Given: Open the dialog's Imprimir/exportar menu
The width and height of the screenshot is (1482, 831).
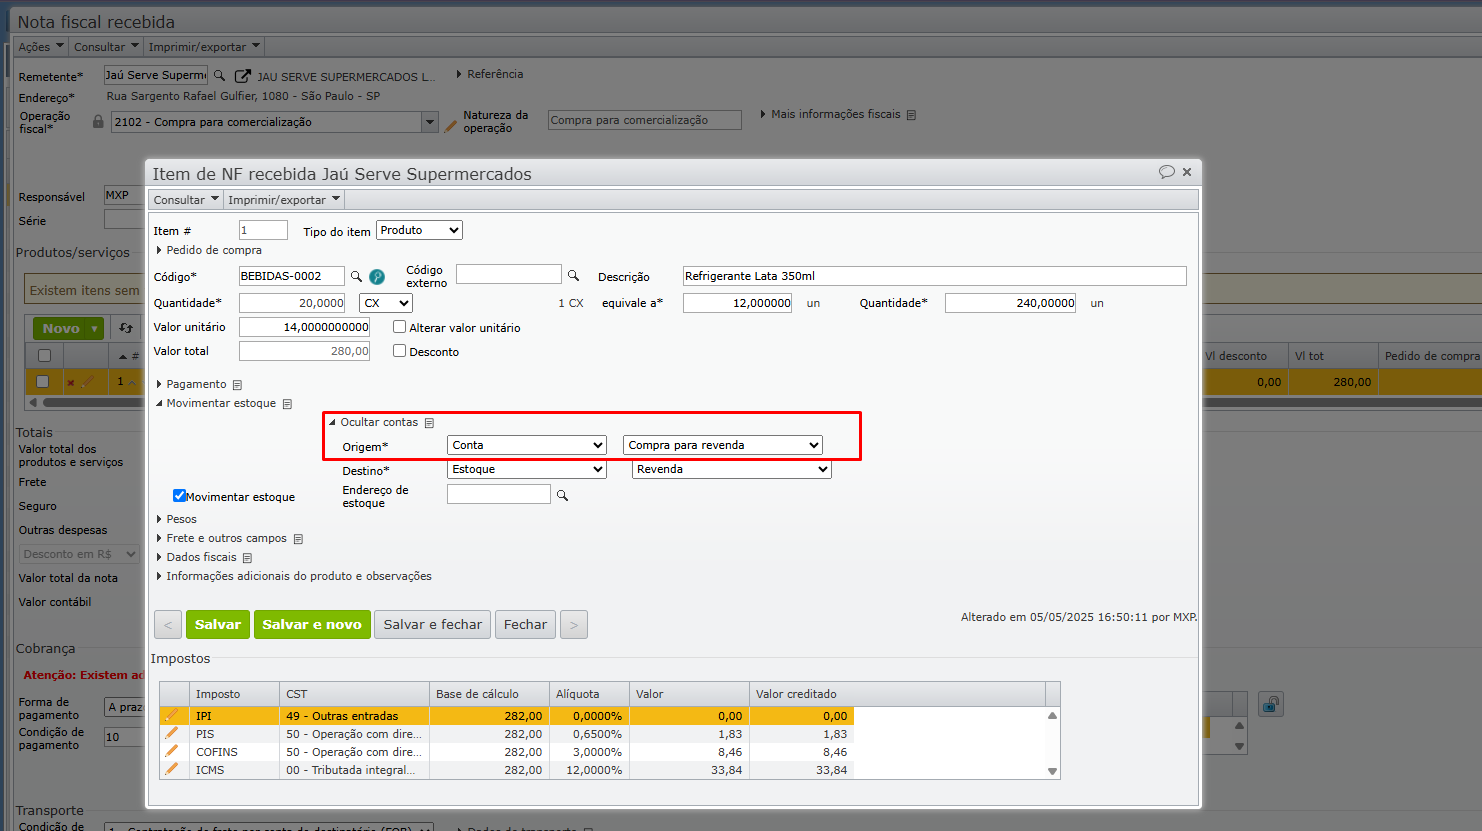Looking at the screenshot, I should click(284, 200).
